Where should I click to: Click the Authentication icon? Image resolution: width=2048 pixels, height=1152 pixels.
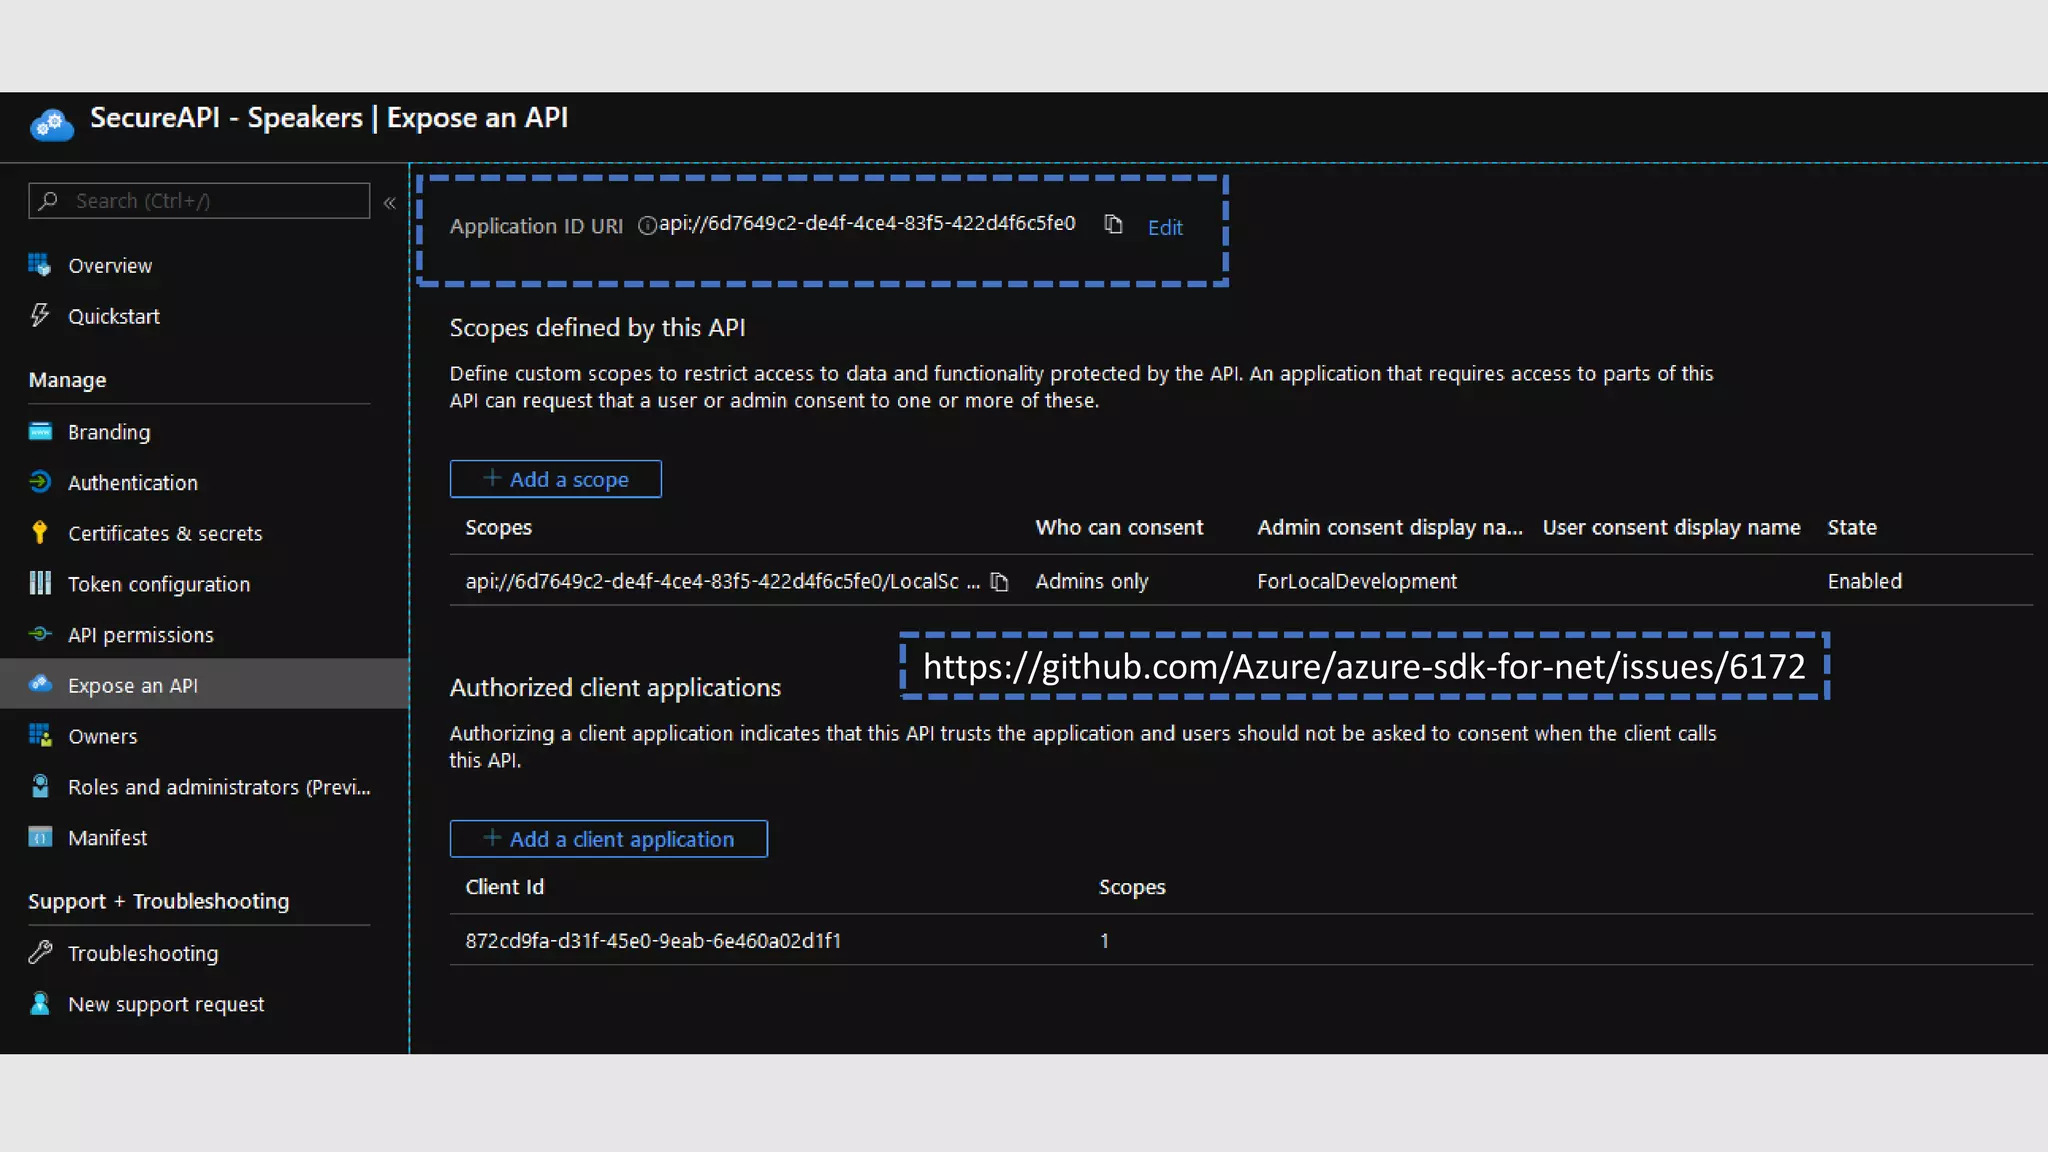click(x=40, y=482)
